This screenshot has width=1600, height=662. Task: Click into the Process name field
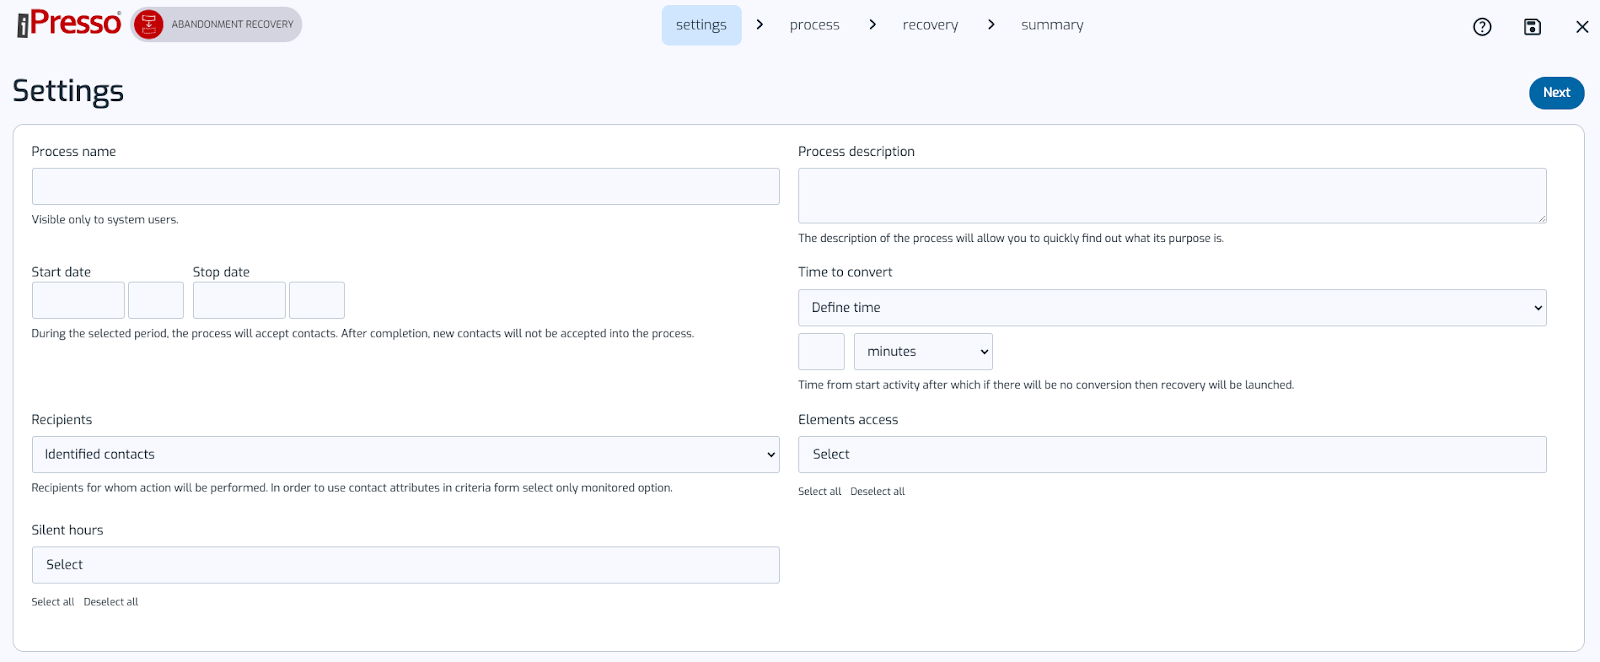tap(405, 187)
